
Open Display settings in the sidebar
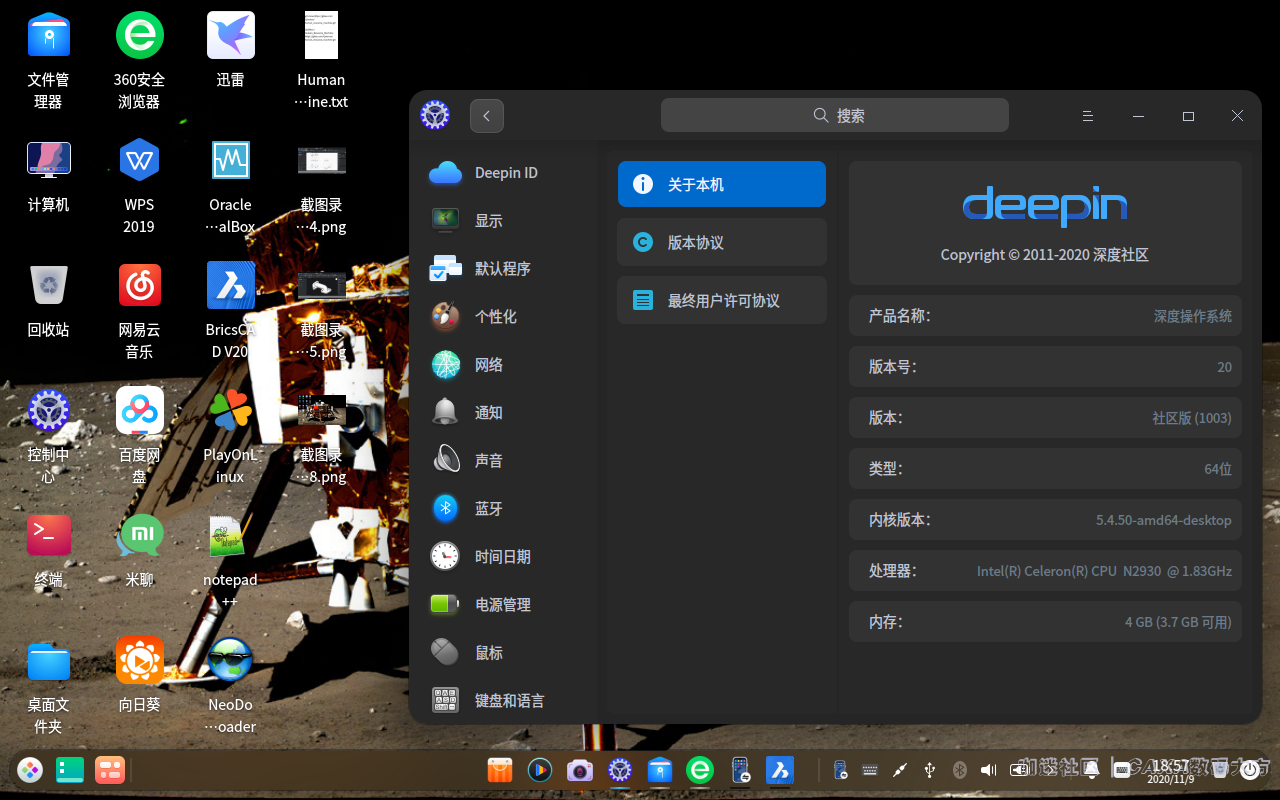pos(489,220)
